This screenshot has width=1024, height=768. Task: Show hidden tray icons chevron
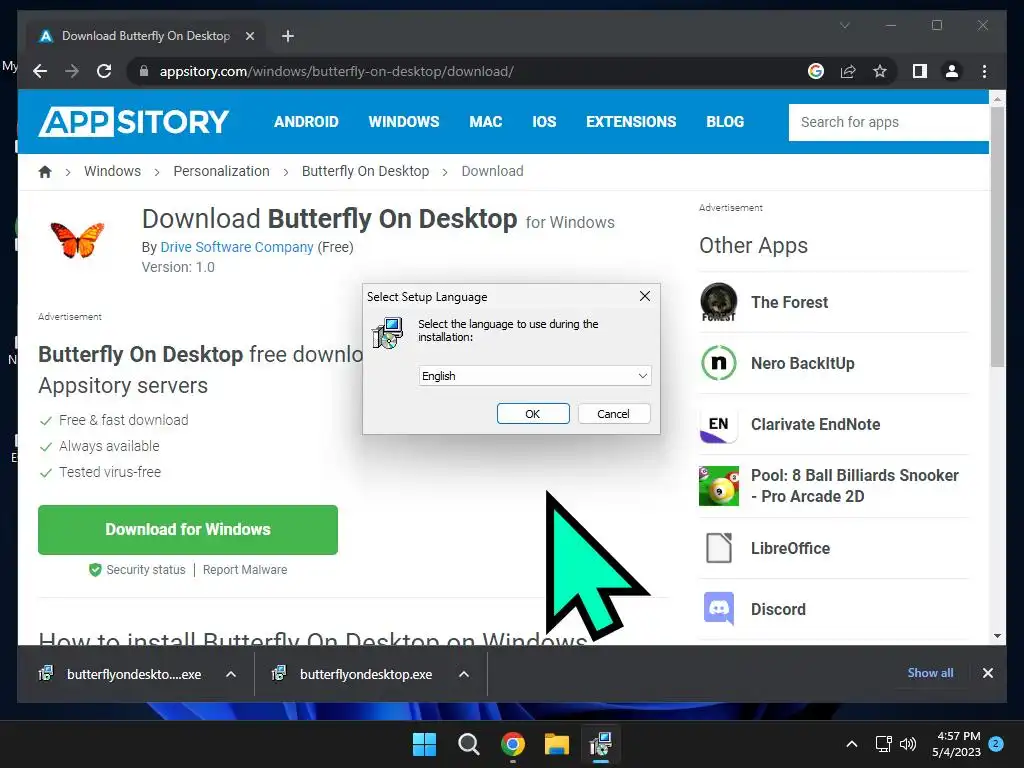coord(852,744)
